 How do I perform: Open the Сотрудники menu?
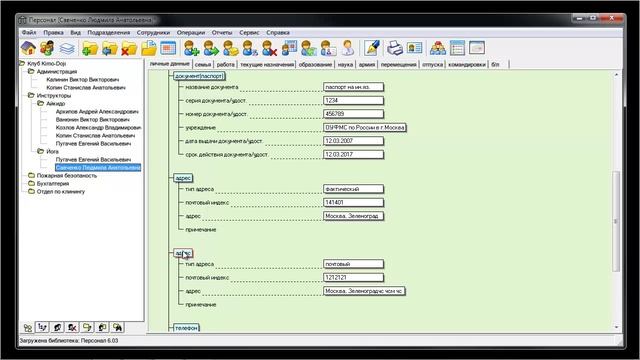pos(153,32)
